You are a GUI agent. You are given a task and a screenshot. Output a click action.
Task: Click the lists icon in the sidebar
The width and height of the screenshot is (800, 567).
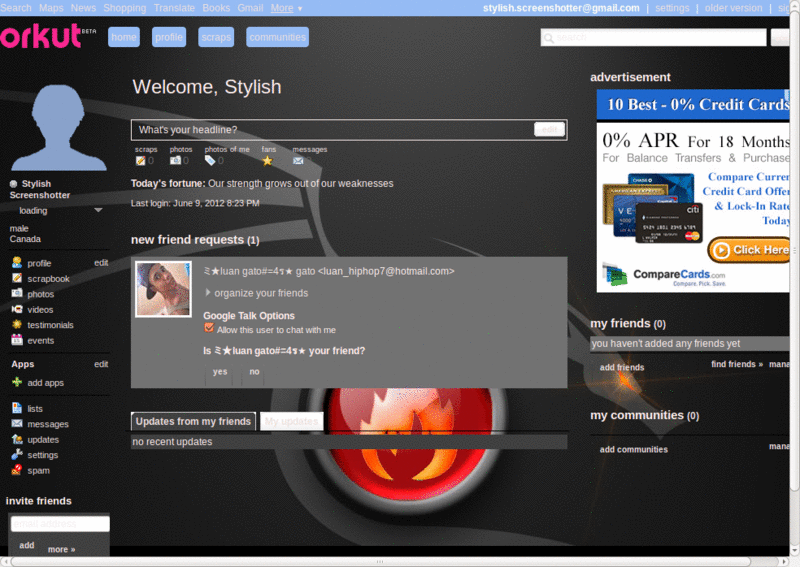click(17, 408)
